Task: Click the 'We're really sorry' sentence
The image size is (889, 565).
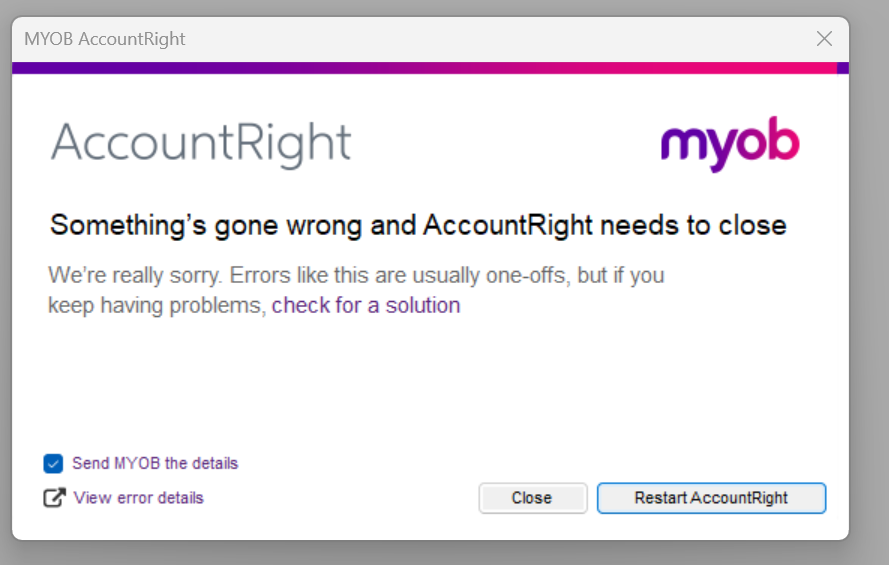Action: 355,274
